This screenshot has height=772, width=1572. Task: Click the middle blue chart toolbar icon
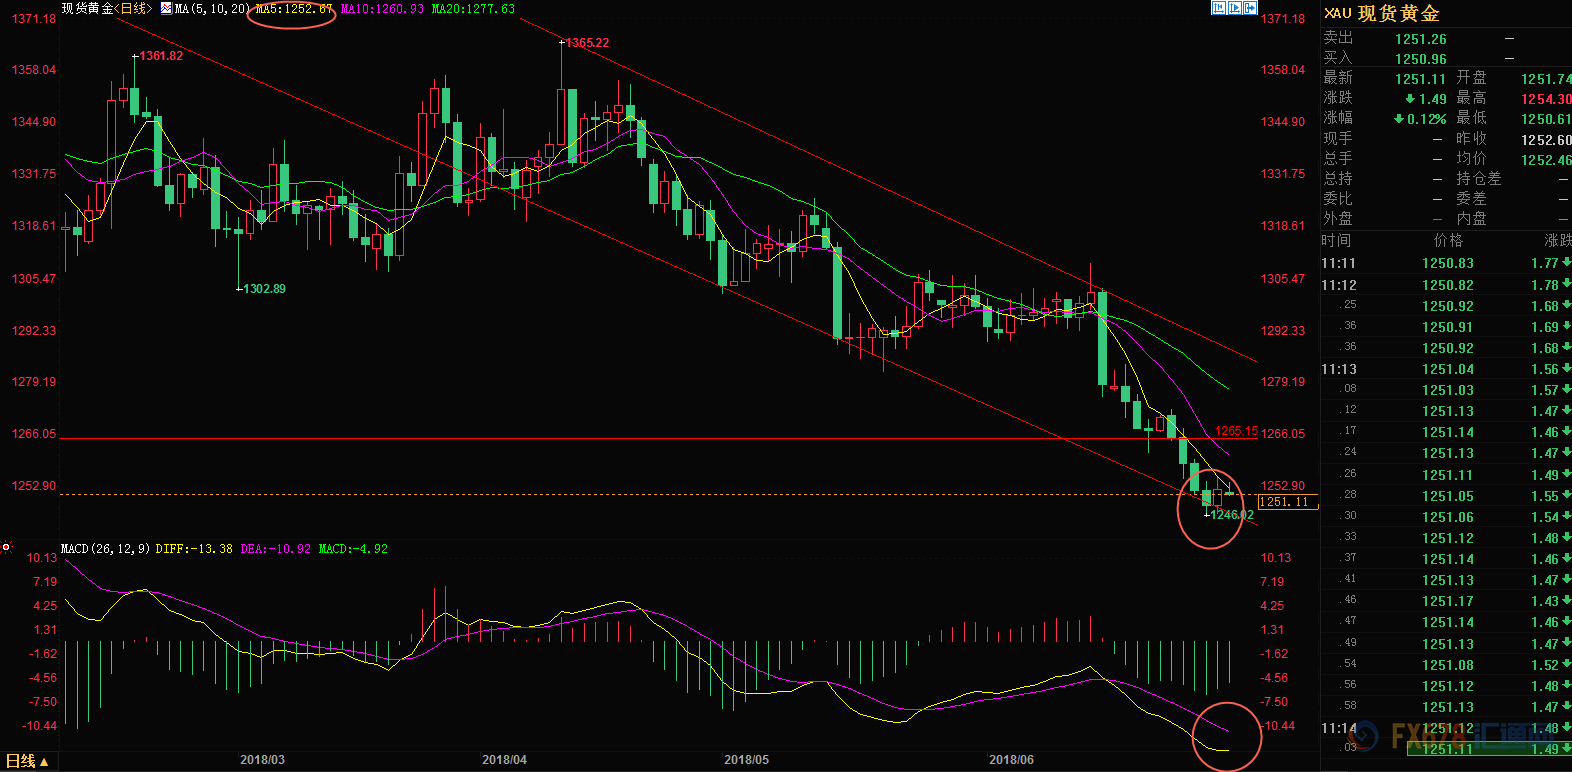(x=1234, y=8)
